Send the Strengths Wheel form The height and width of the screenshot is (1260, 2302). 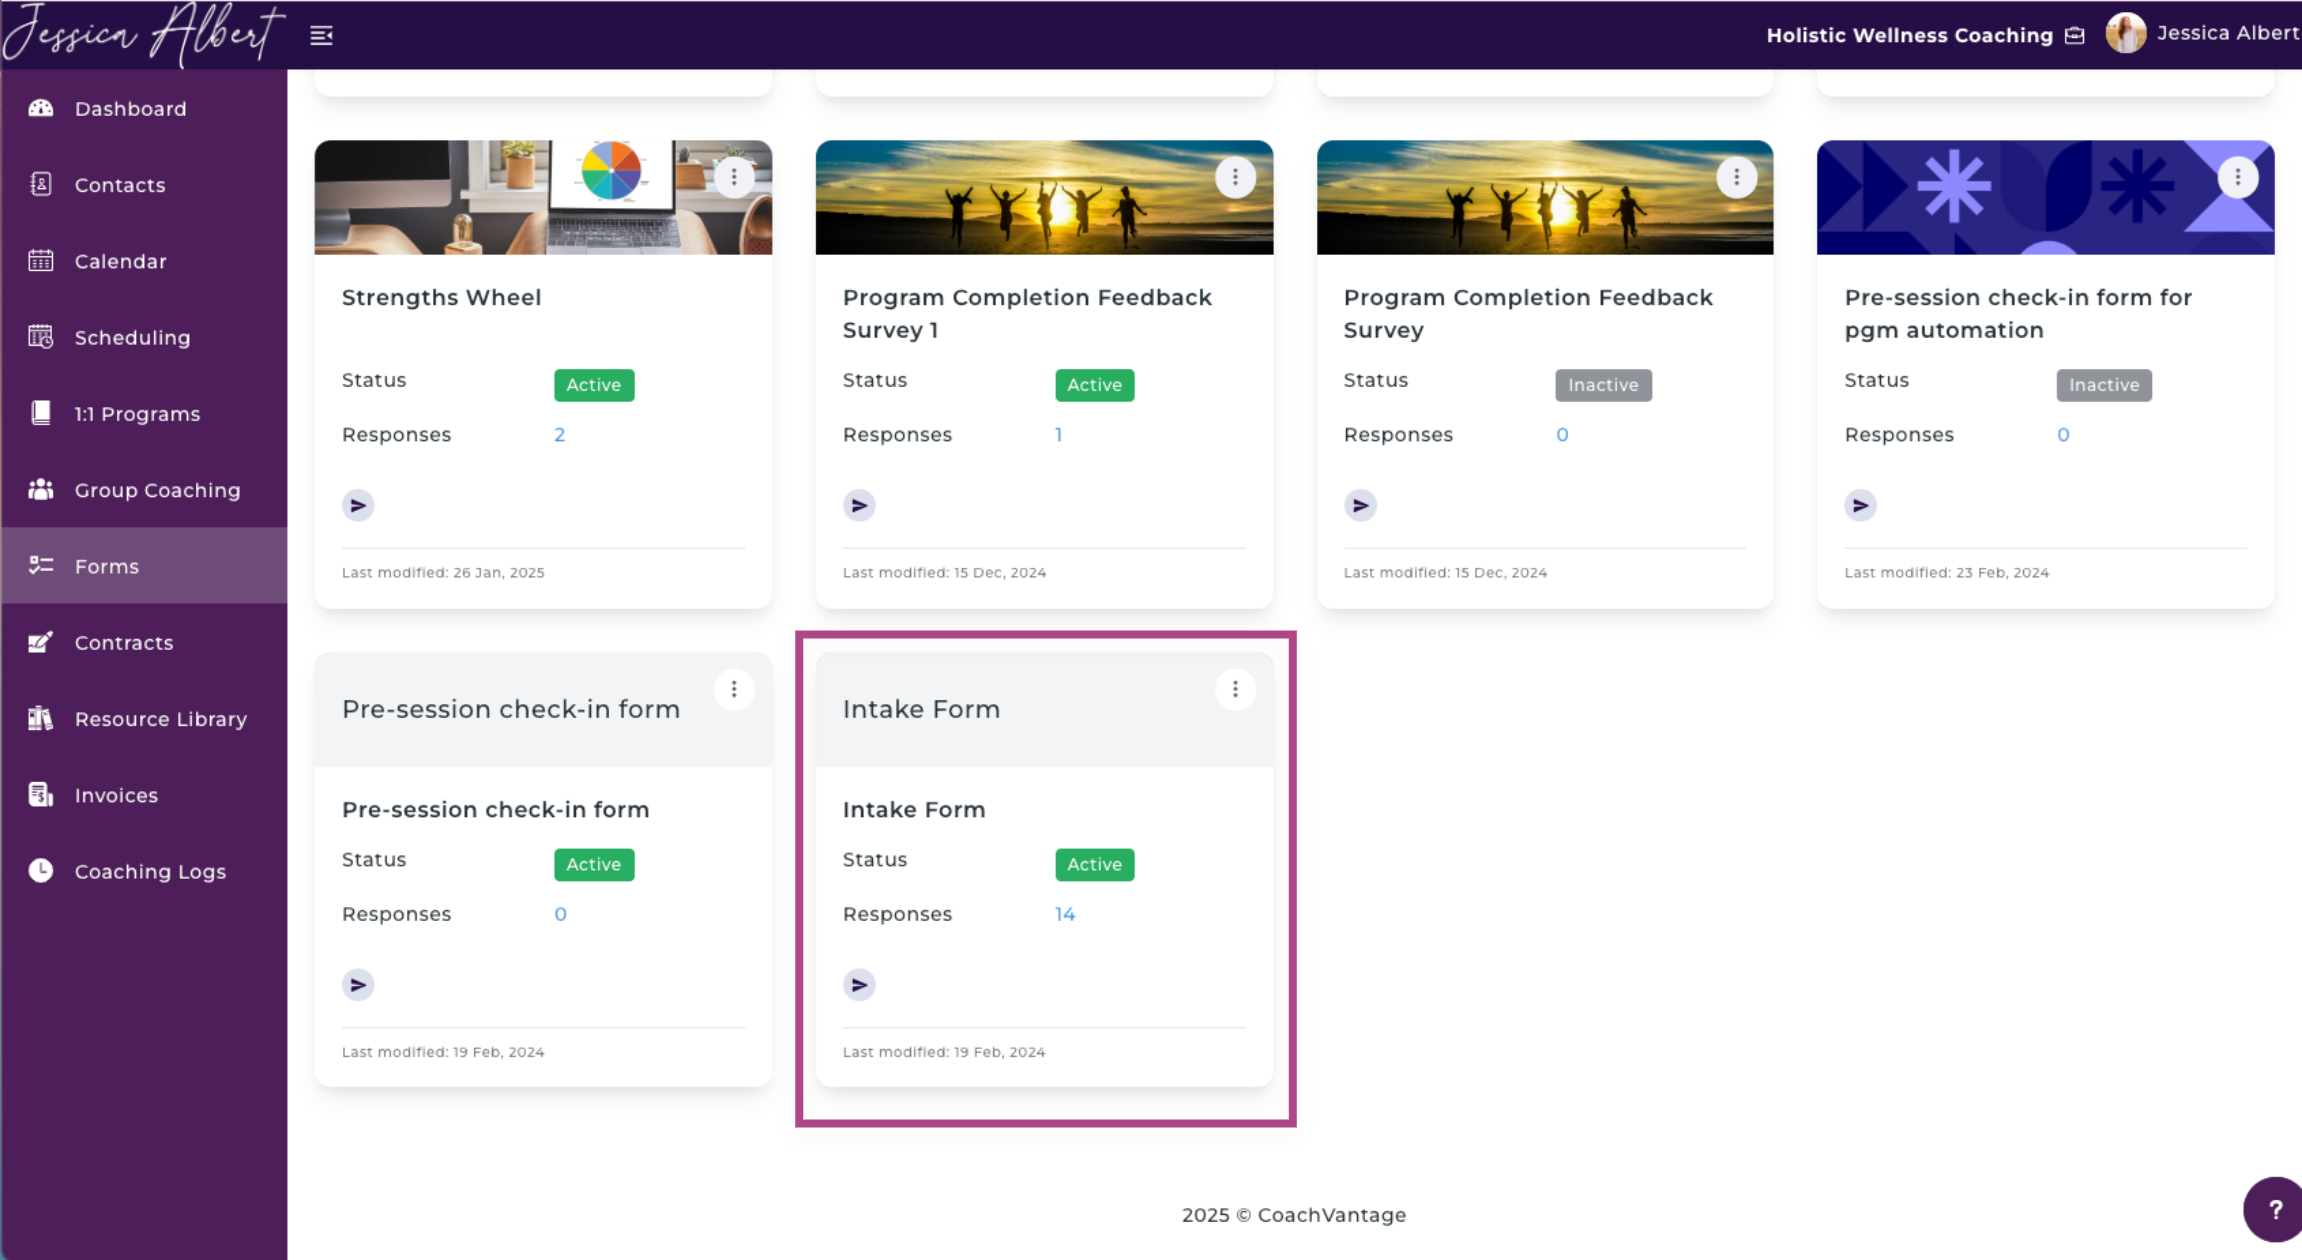pyautogui.click(x=358, y=506)
